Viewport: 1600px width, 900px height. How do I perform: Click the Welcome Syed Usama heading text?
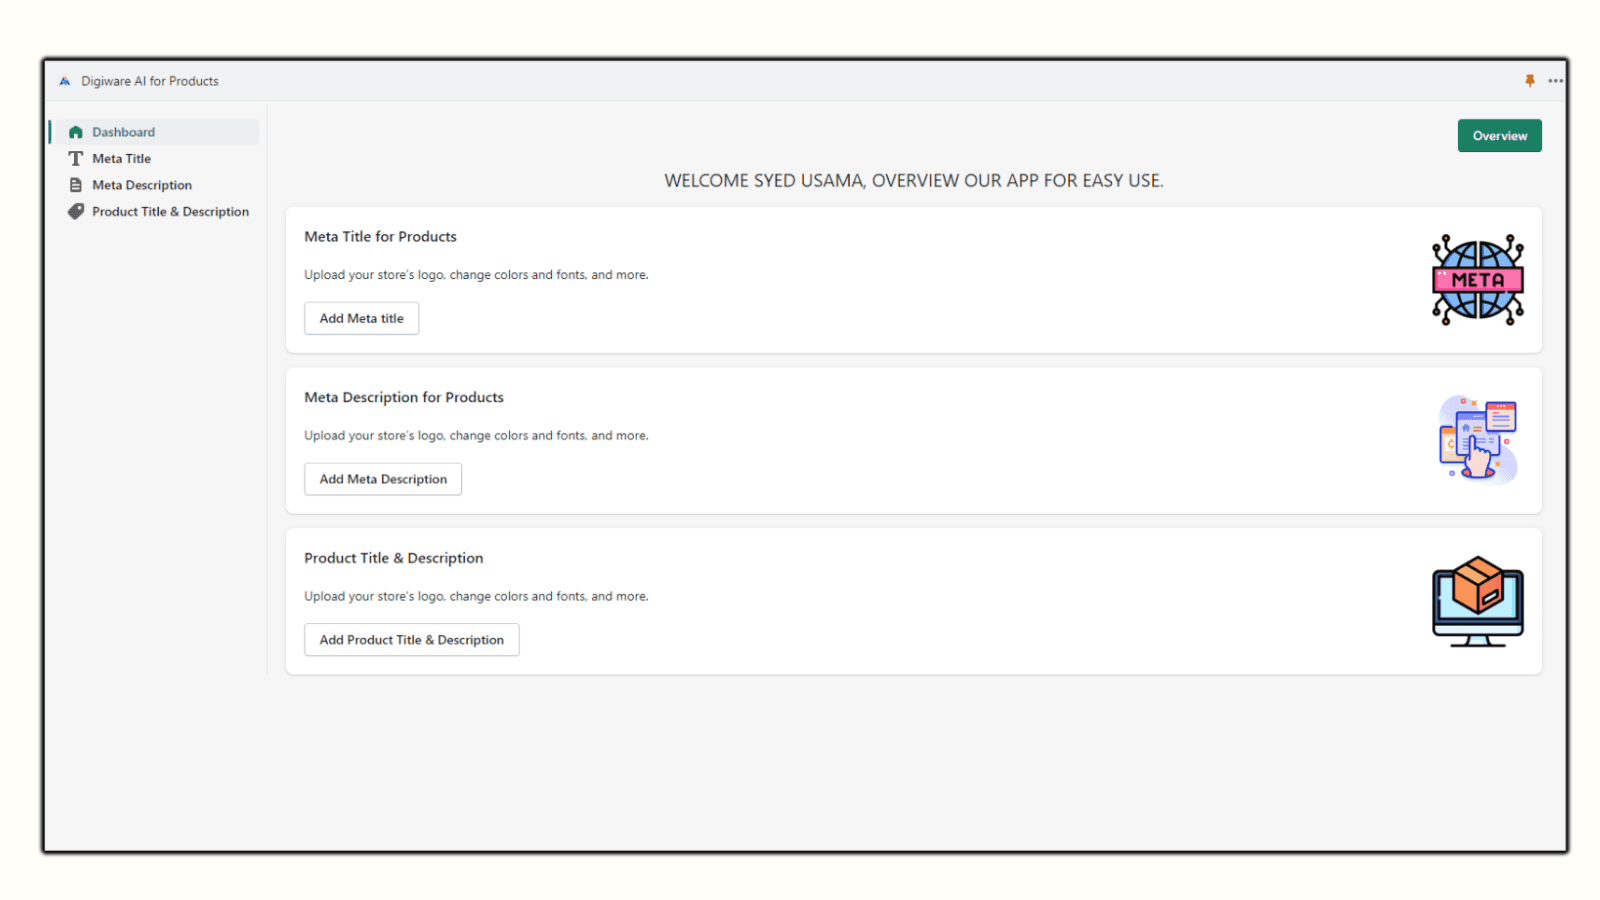point(913,181)
